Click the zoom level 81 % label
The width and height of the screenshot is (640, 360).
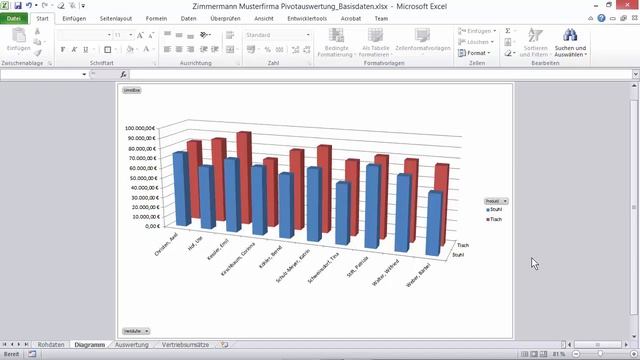559,354
